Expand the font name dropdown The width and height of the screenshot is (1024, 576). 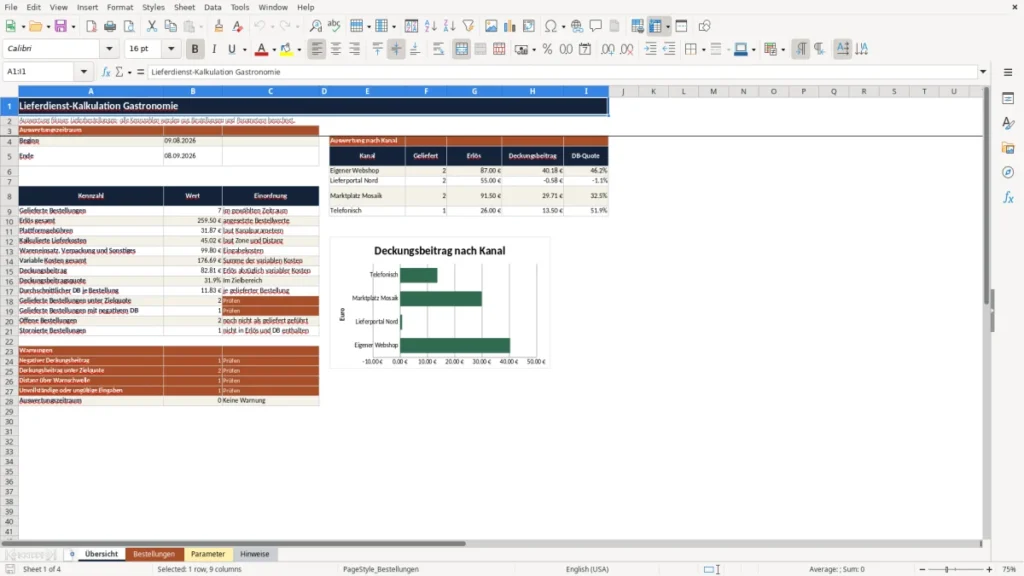click(109, 48)
